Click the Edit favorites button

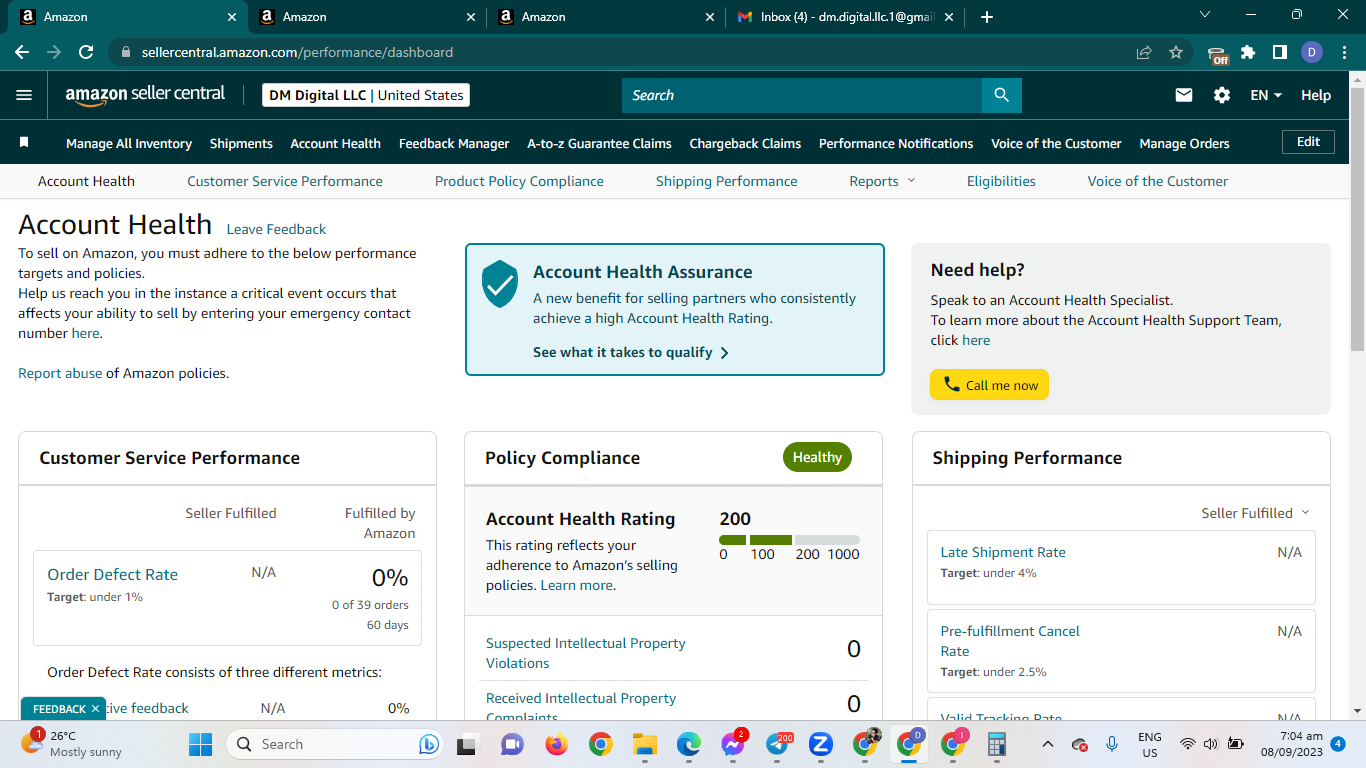tap(1308, 142)
